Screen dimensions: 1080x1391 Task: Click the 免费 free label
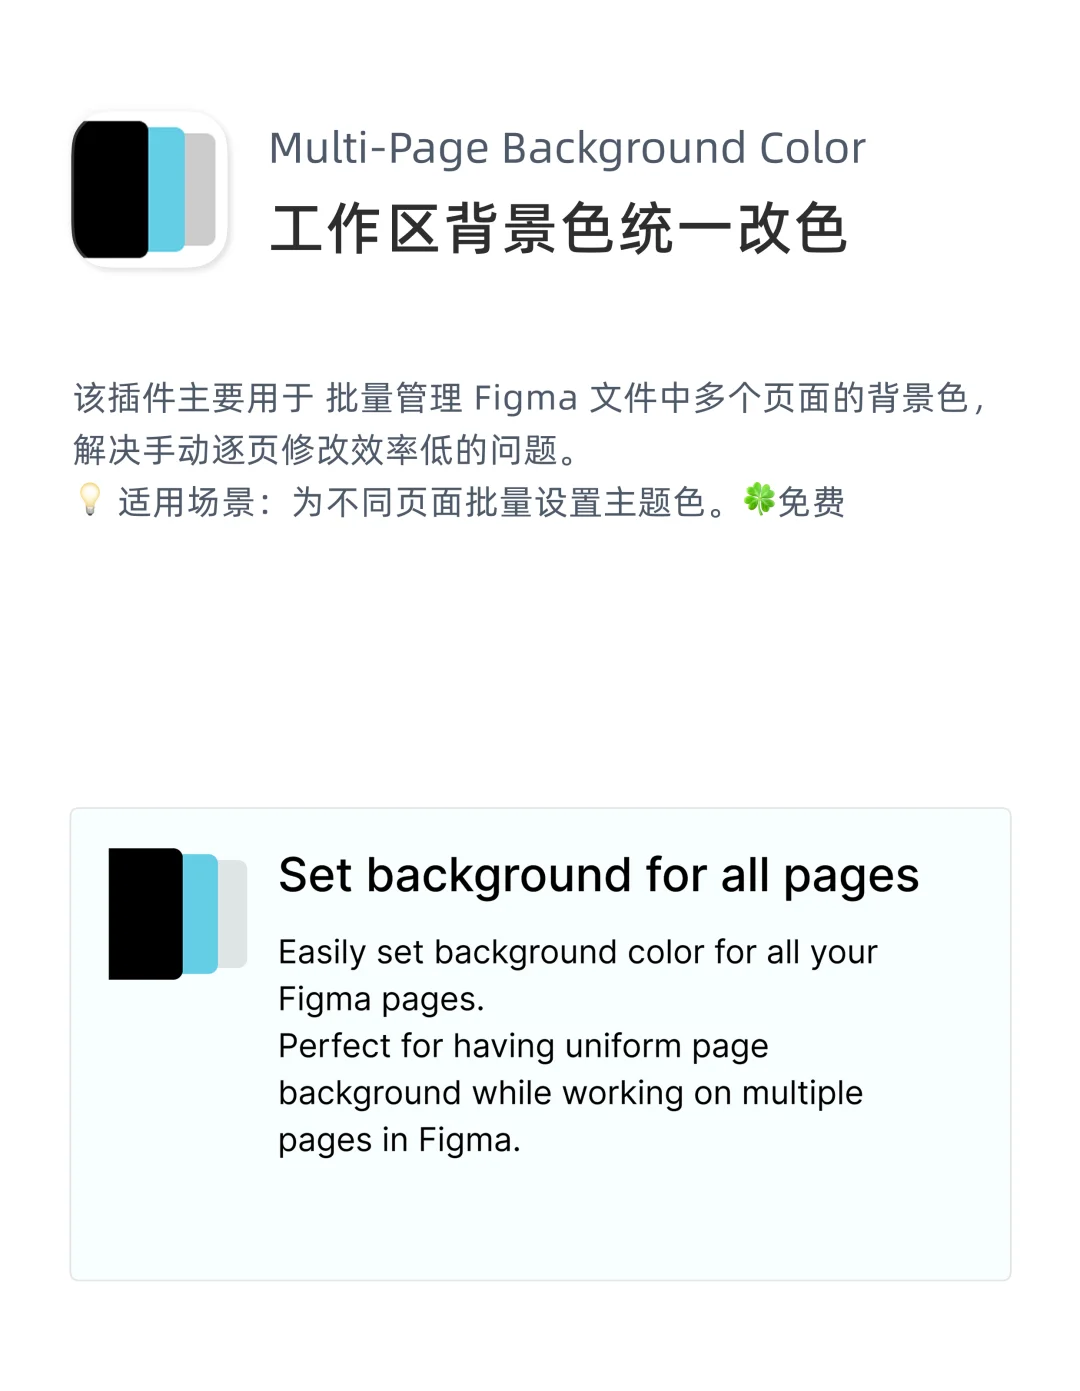tap(811, 501)
